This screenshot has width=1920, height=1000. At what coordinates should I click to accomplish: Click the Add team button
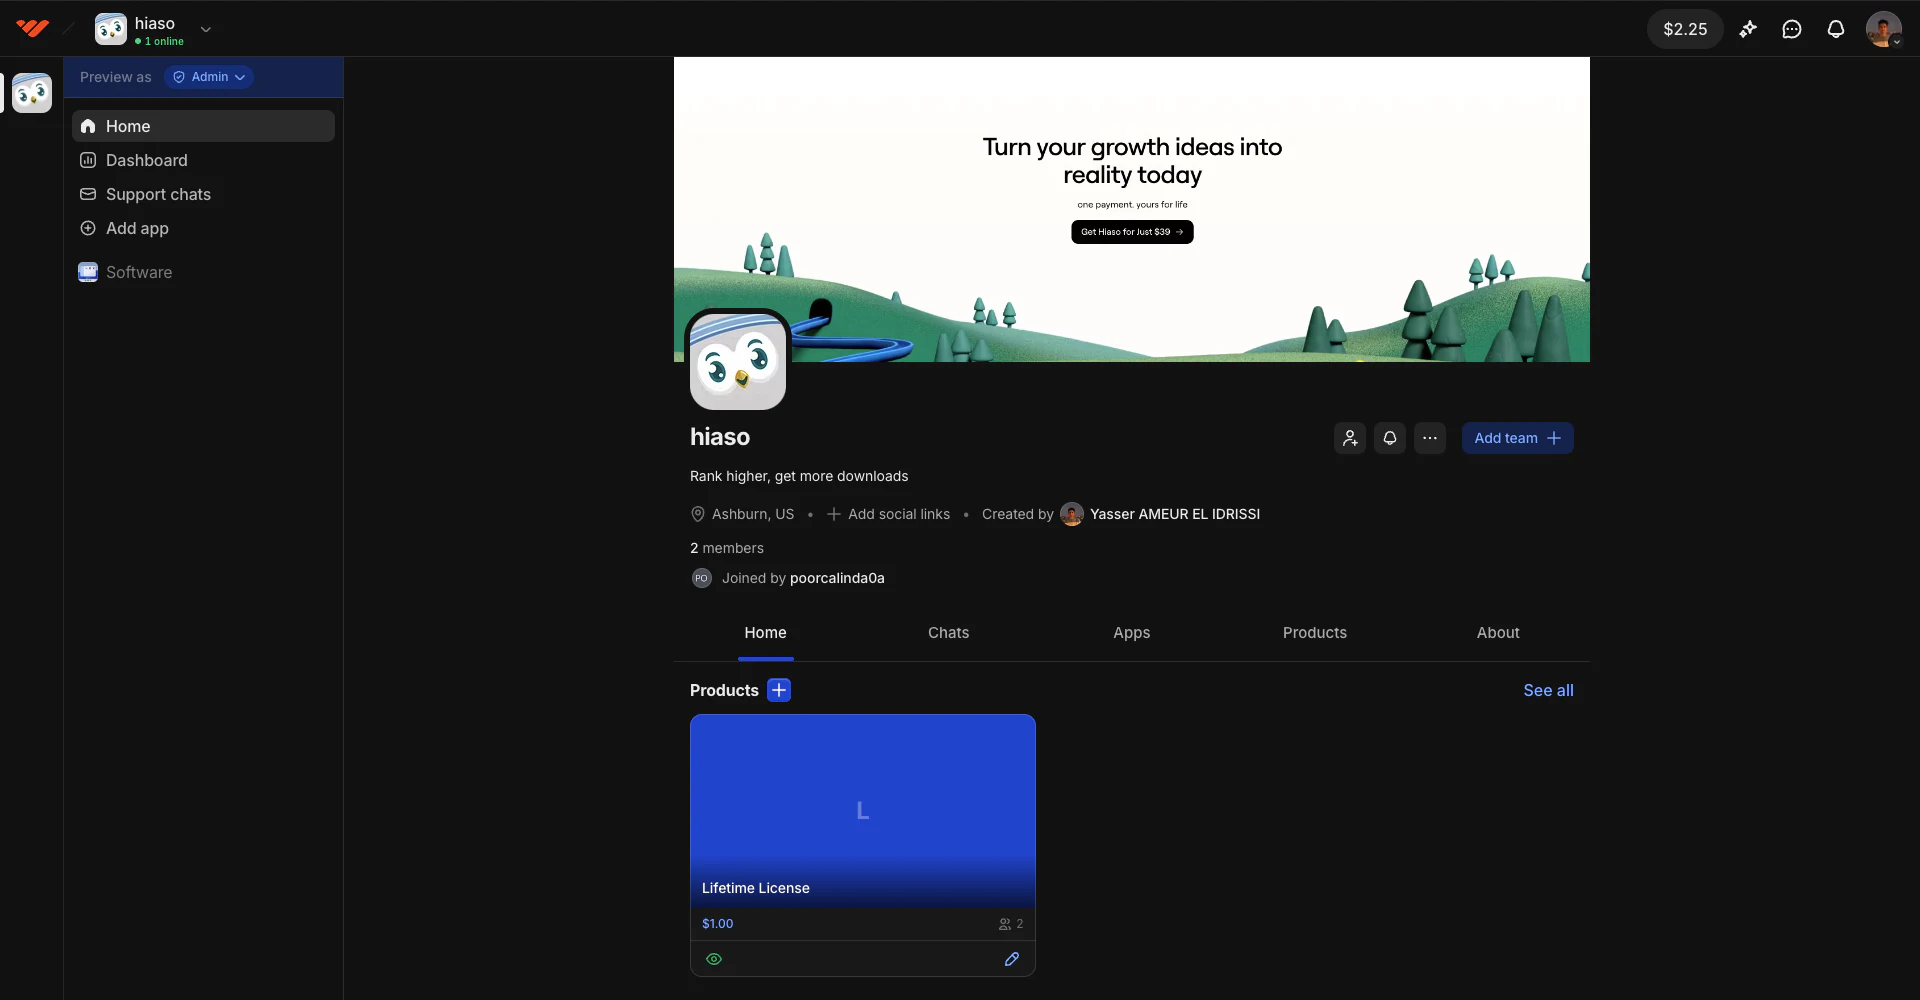(x=1518, y=438)
